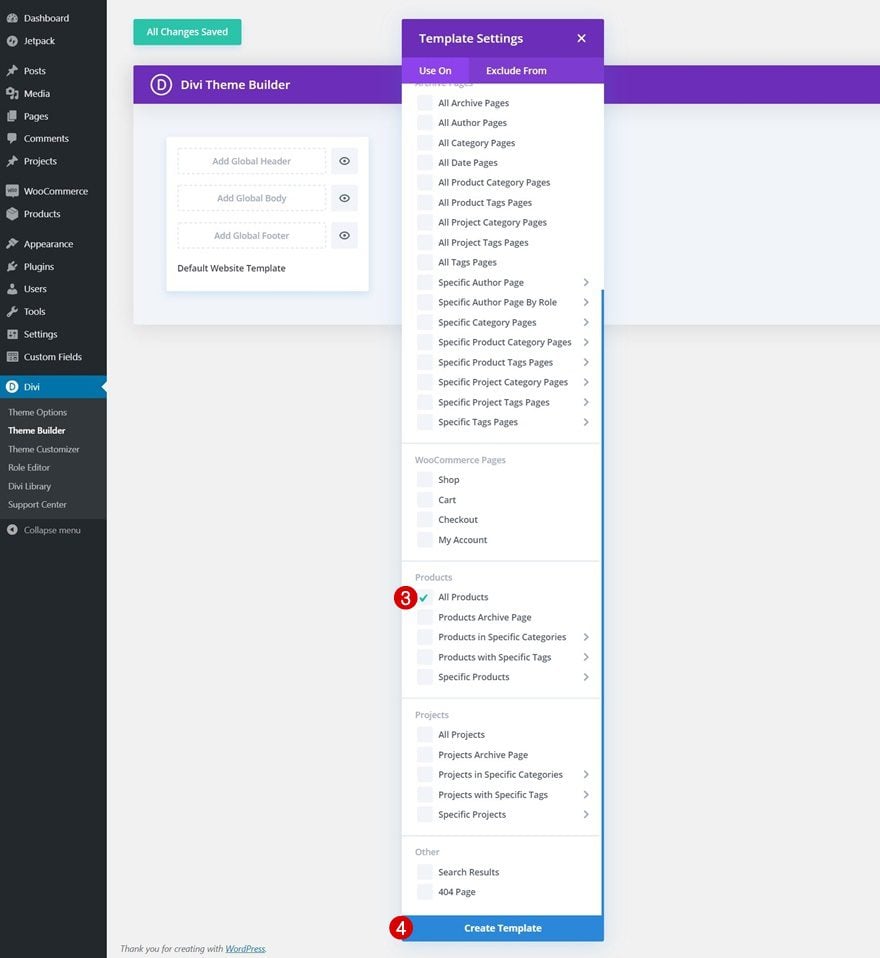Open Theme Customizer submenu item
The height and width of the screenshot is (958, 880).
[x=43, y=449]
